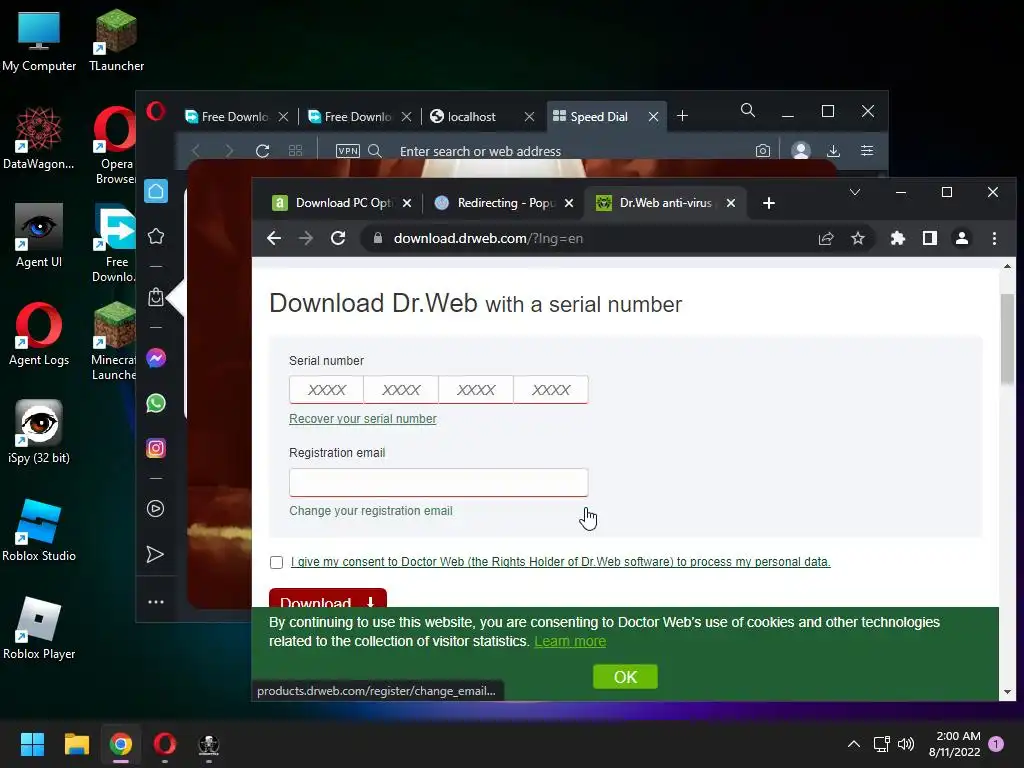This screenshot has height=768, width=1024.
Task: Click the last serial number XXXX field
Action: click(551, 390)
